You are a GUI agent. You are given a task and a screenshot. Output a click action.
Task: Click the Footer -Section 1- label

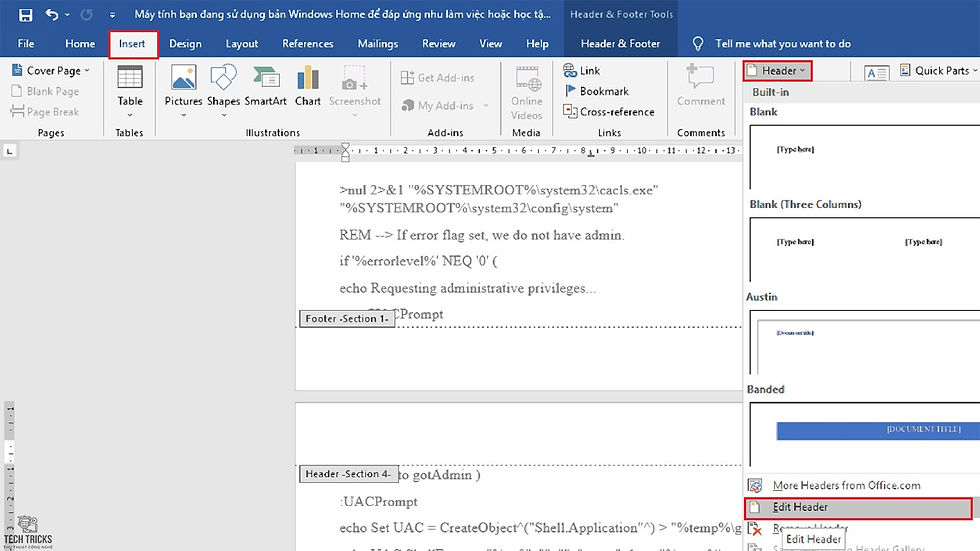point(346,319)
